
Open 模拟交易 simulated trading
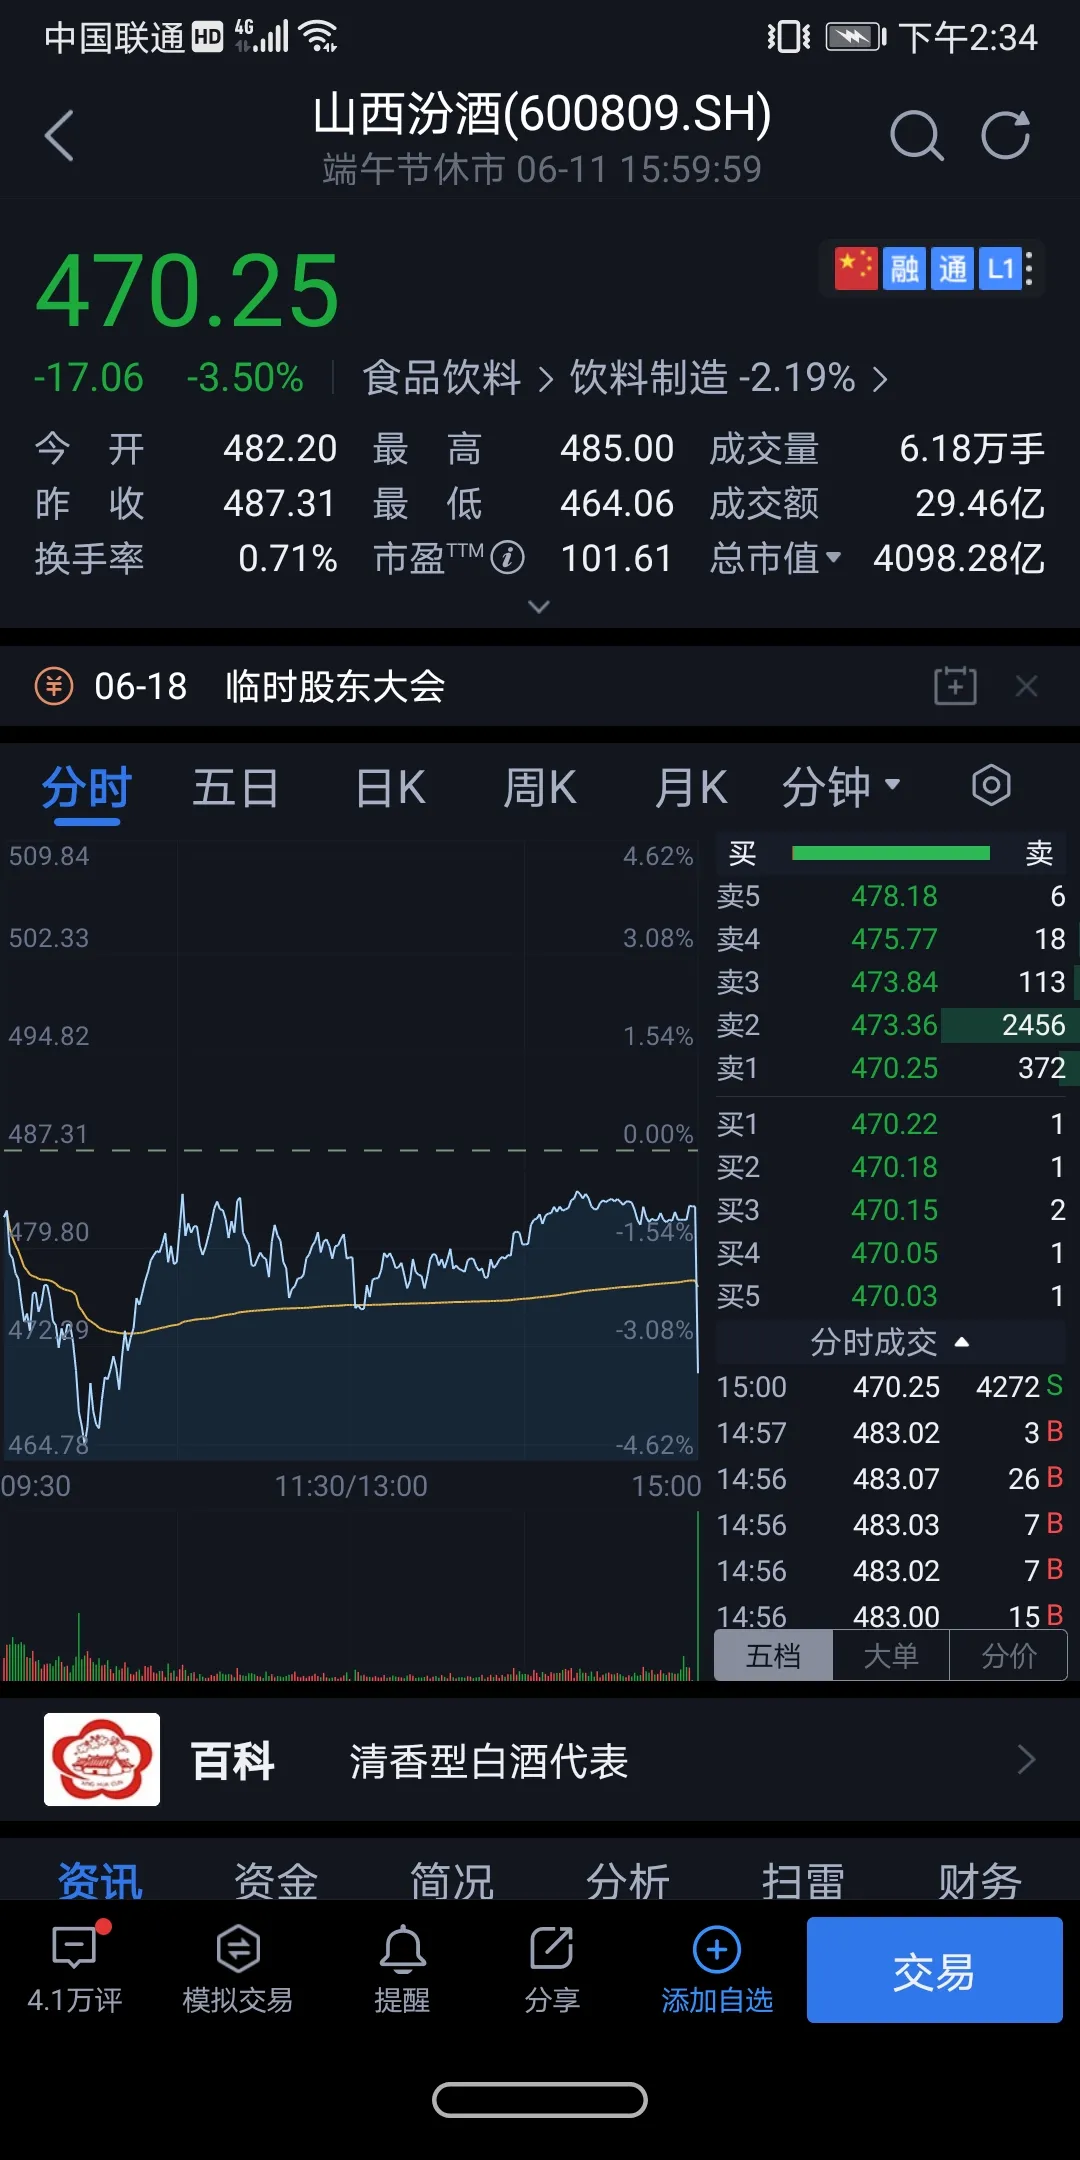[x=238, y=1968]
